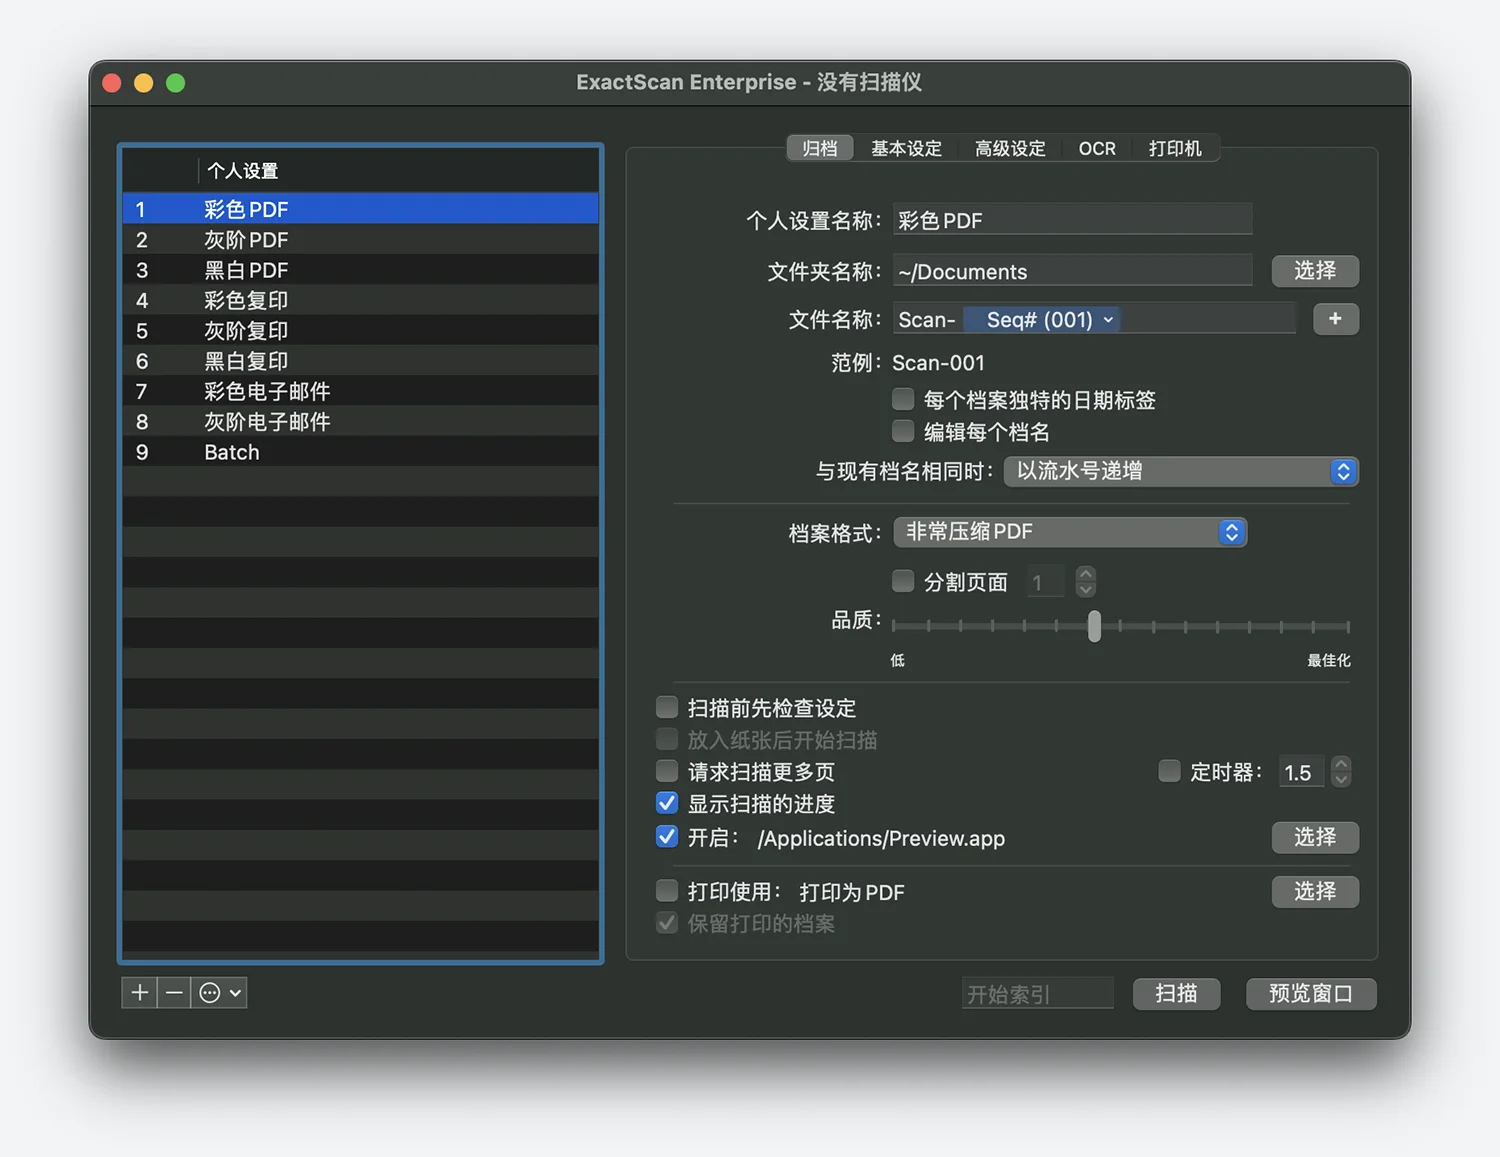Select the 灰阶复印 profile

point(360,330)
